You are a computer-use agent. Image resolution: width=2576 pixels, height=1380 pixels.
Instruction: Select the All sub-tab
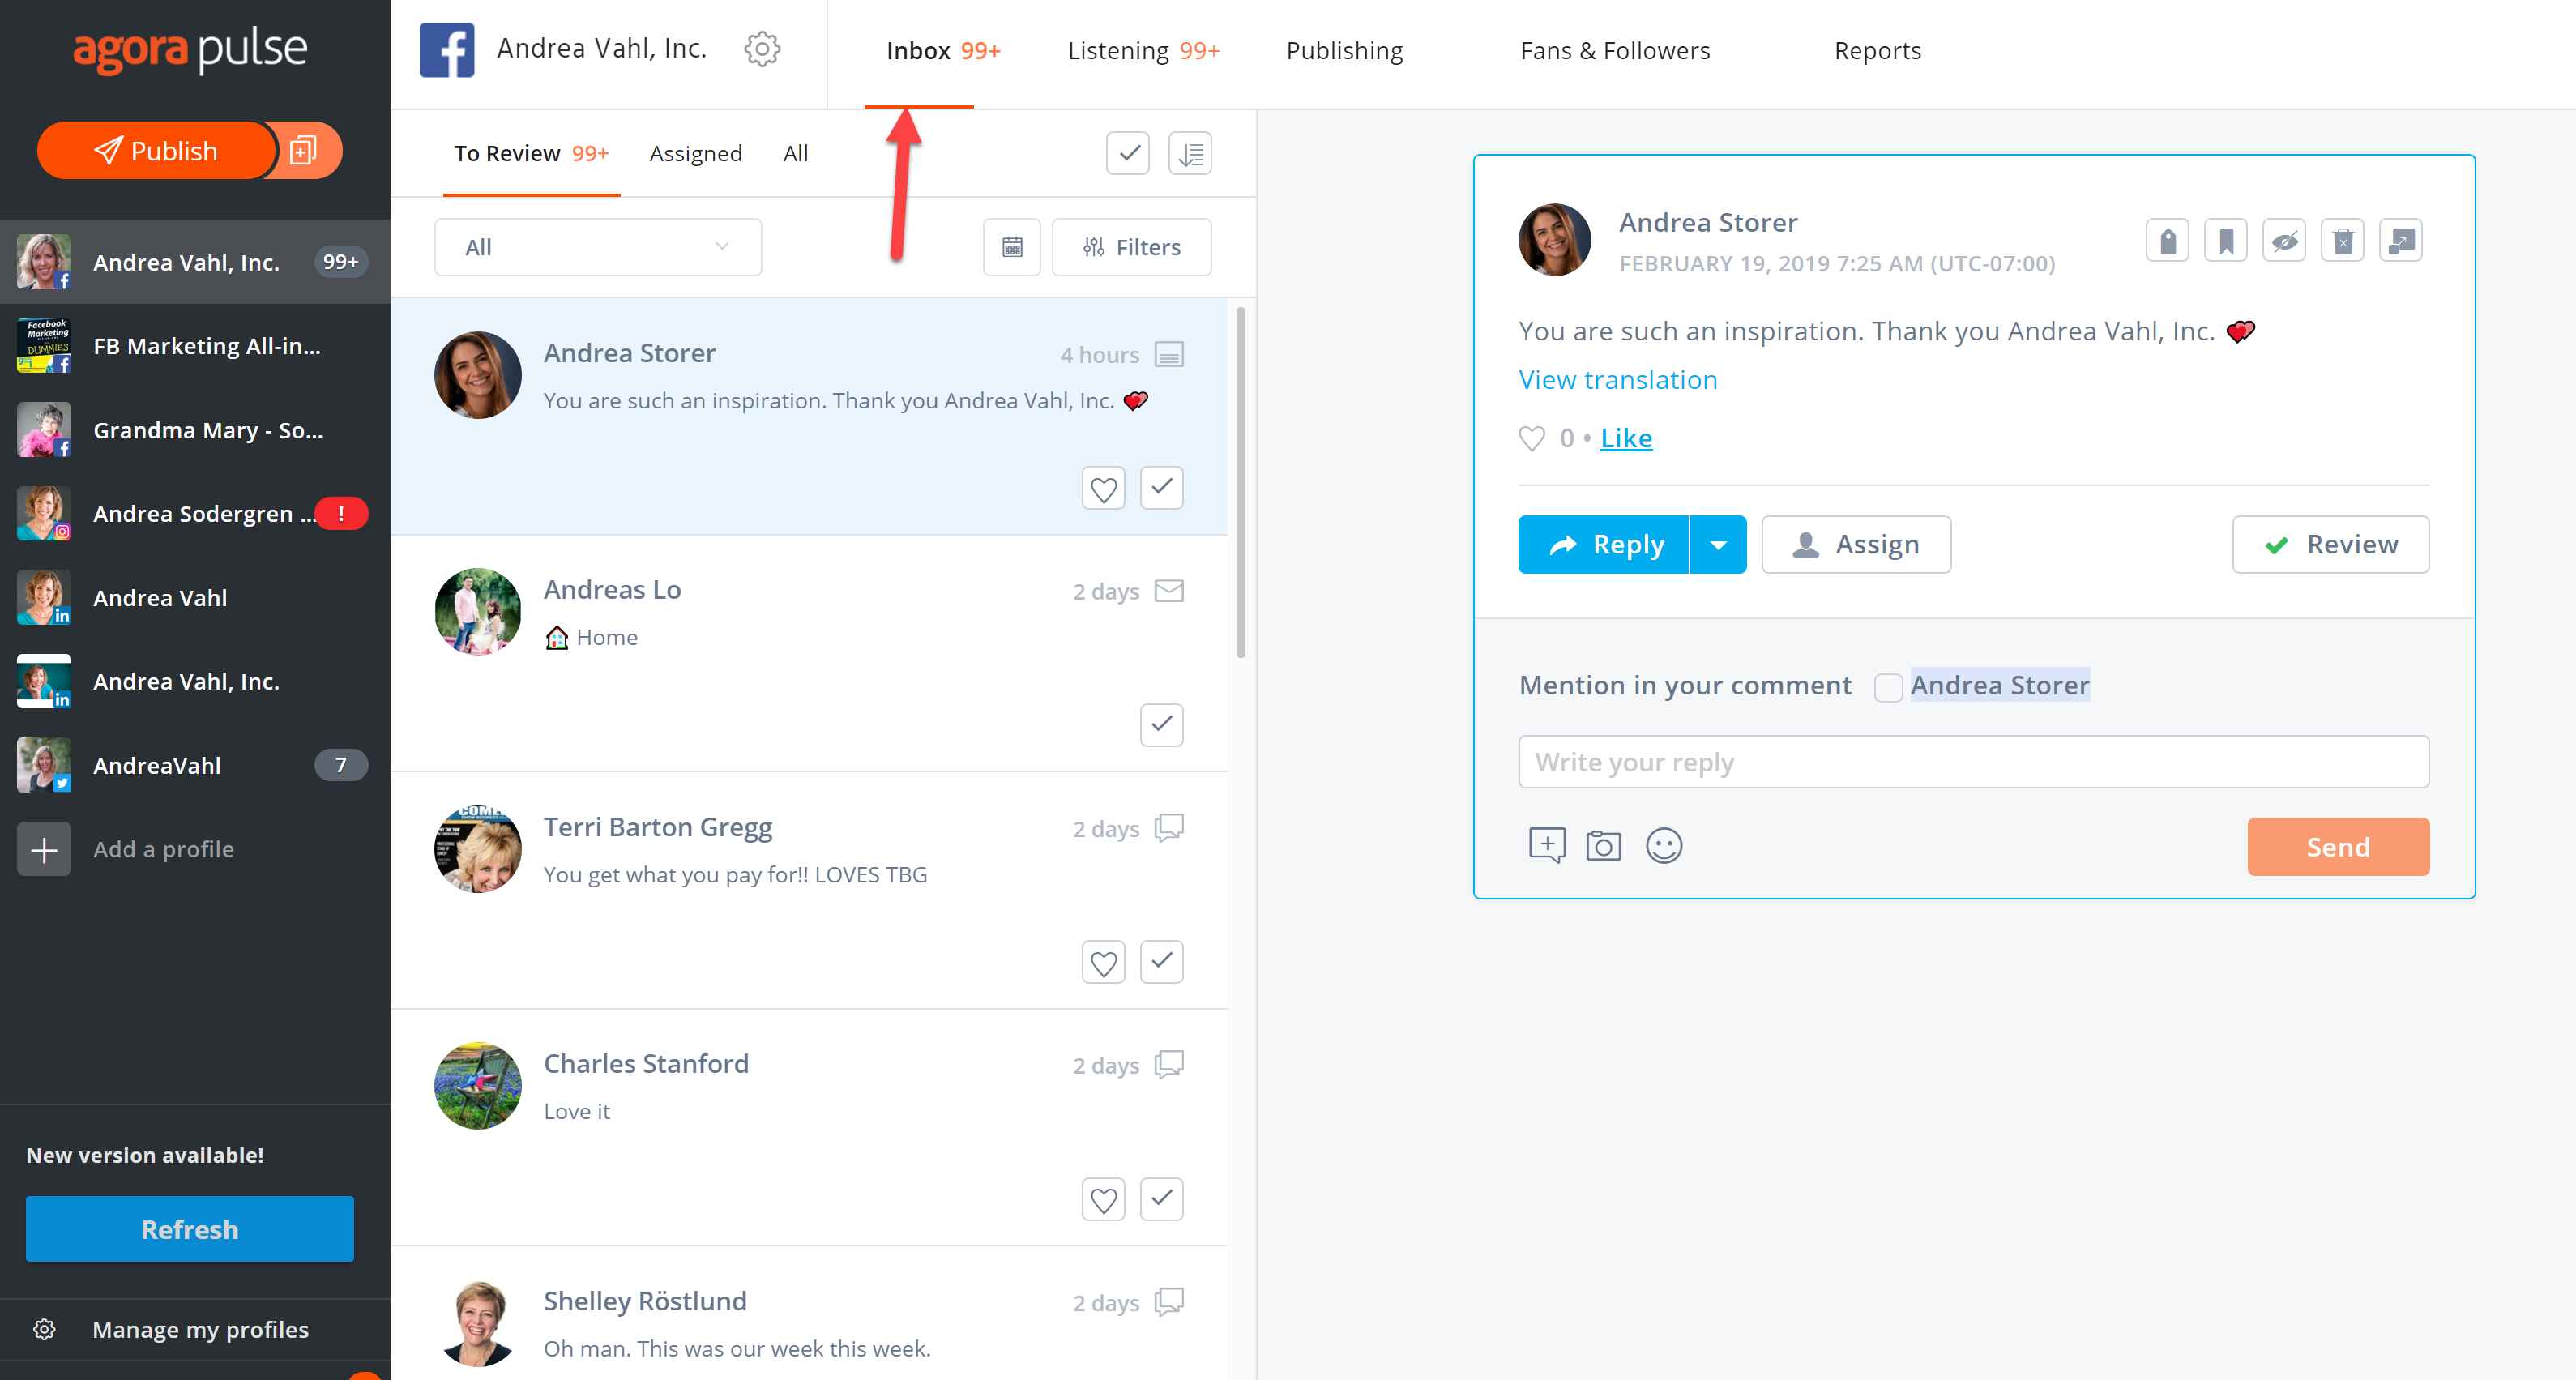(x=795, y=154)
